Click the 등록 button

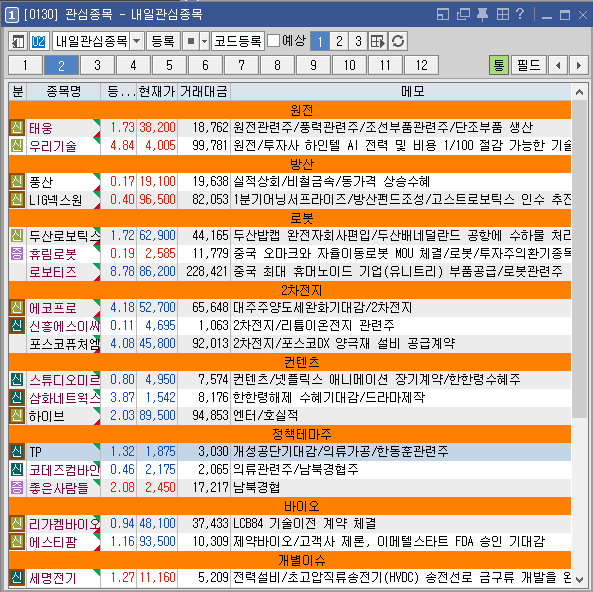(163, 41)
